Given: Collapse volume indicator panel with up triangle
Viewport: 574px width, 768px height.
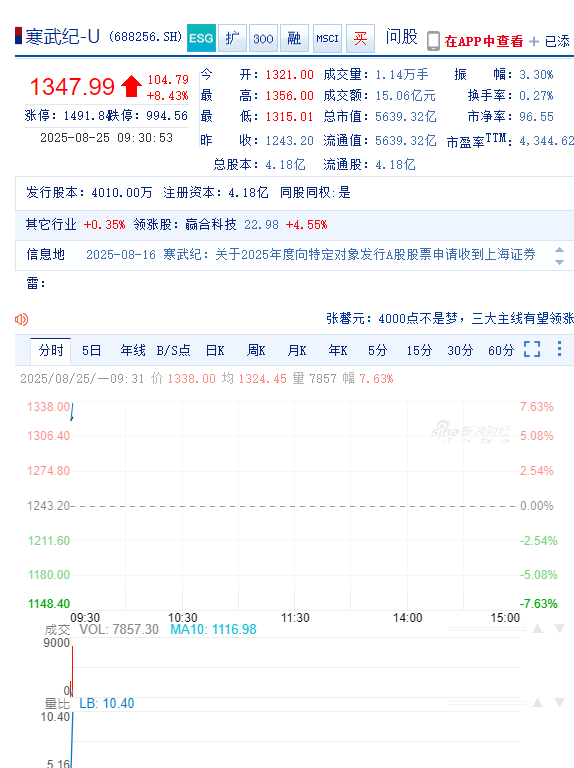Looking at the screenshot, I should (537, 628).
